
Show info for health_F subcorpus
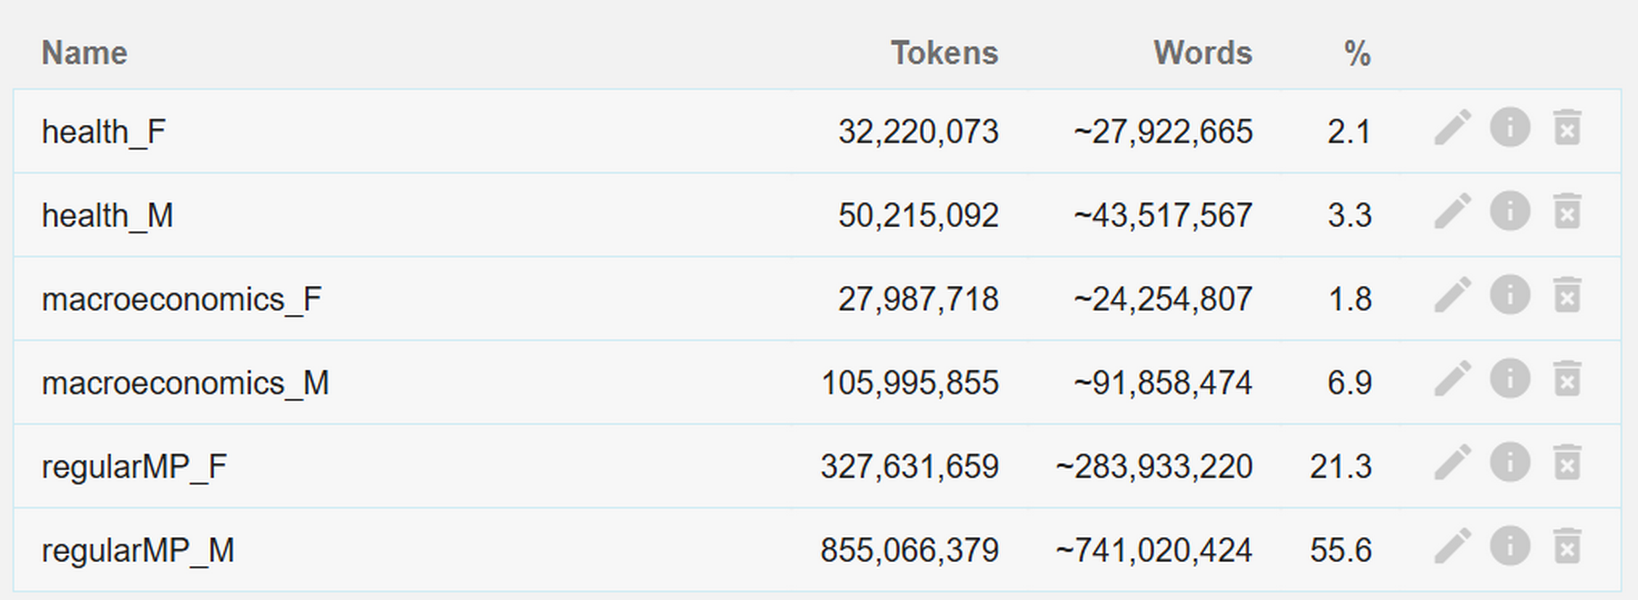point(1510,128)
